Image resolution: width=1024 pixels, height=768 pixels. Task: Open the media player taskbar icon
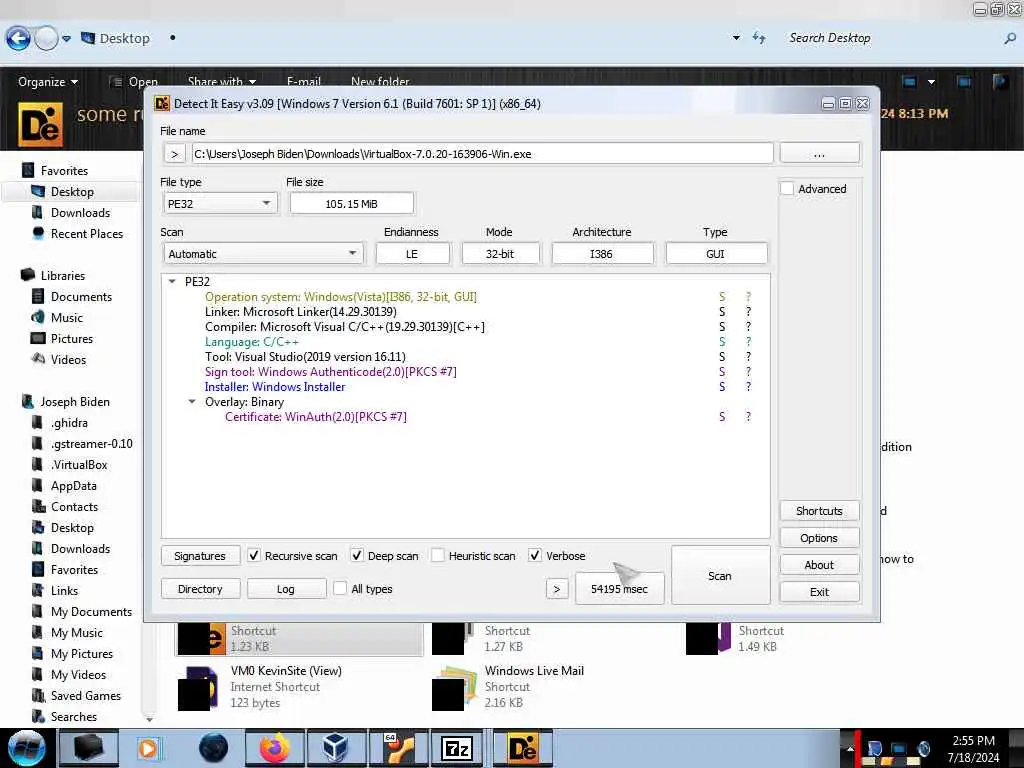148,748
